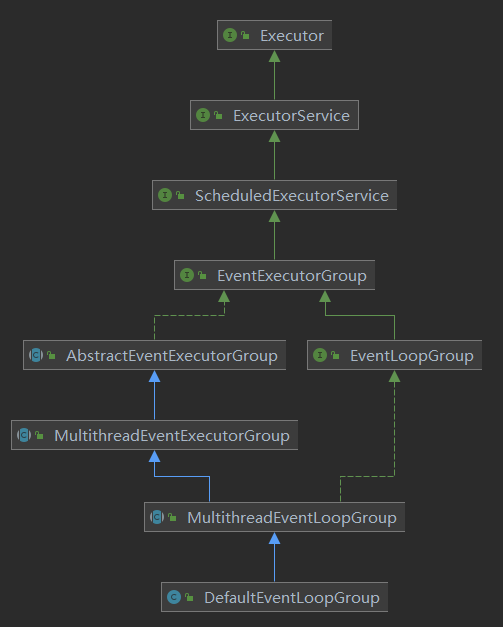Select the EventExecutorGroup node

[x=274, y=275]
